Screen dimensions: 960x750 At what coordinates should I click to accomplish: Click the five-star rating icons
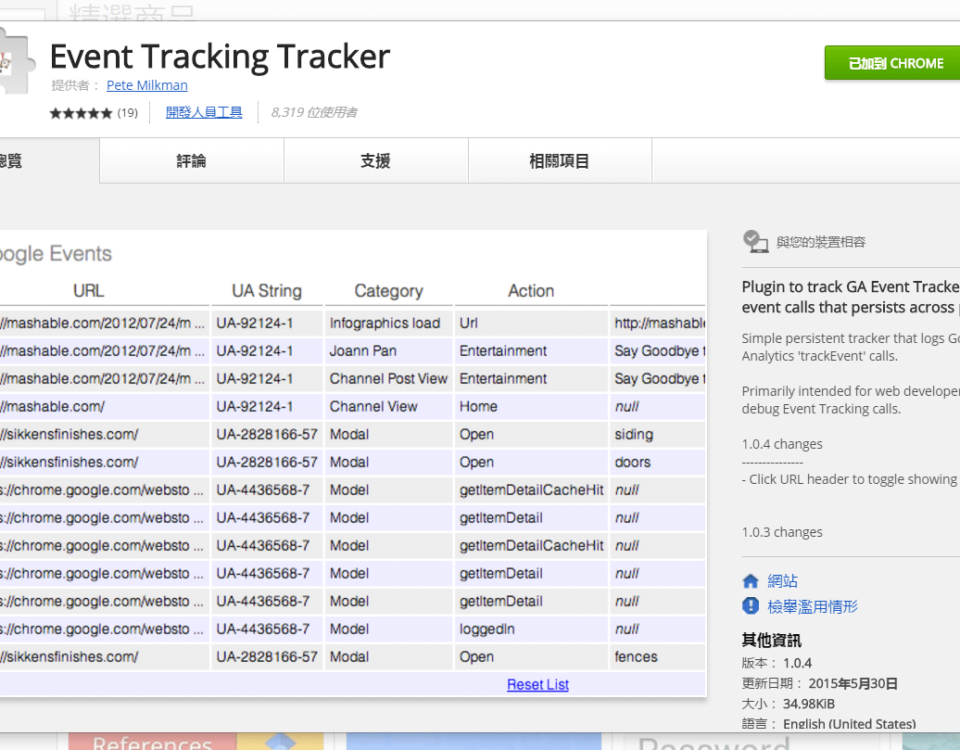81,113
